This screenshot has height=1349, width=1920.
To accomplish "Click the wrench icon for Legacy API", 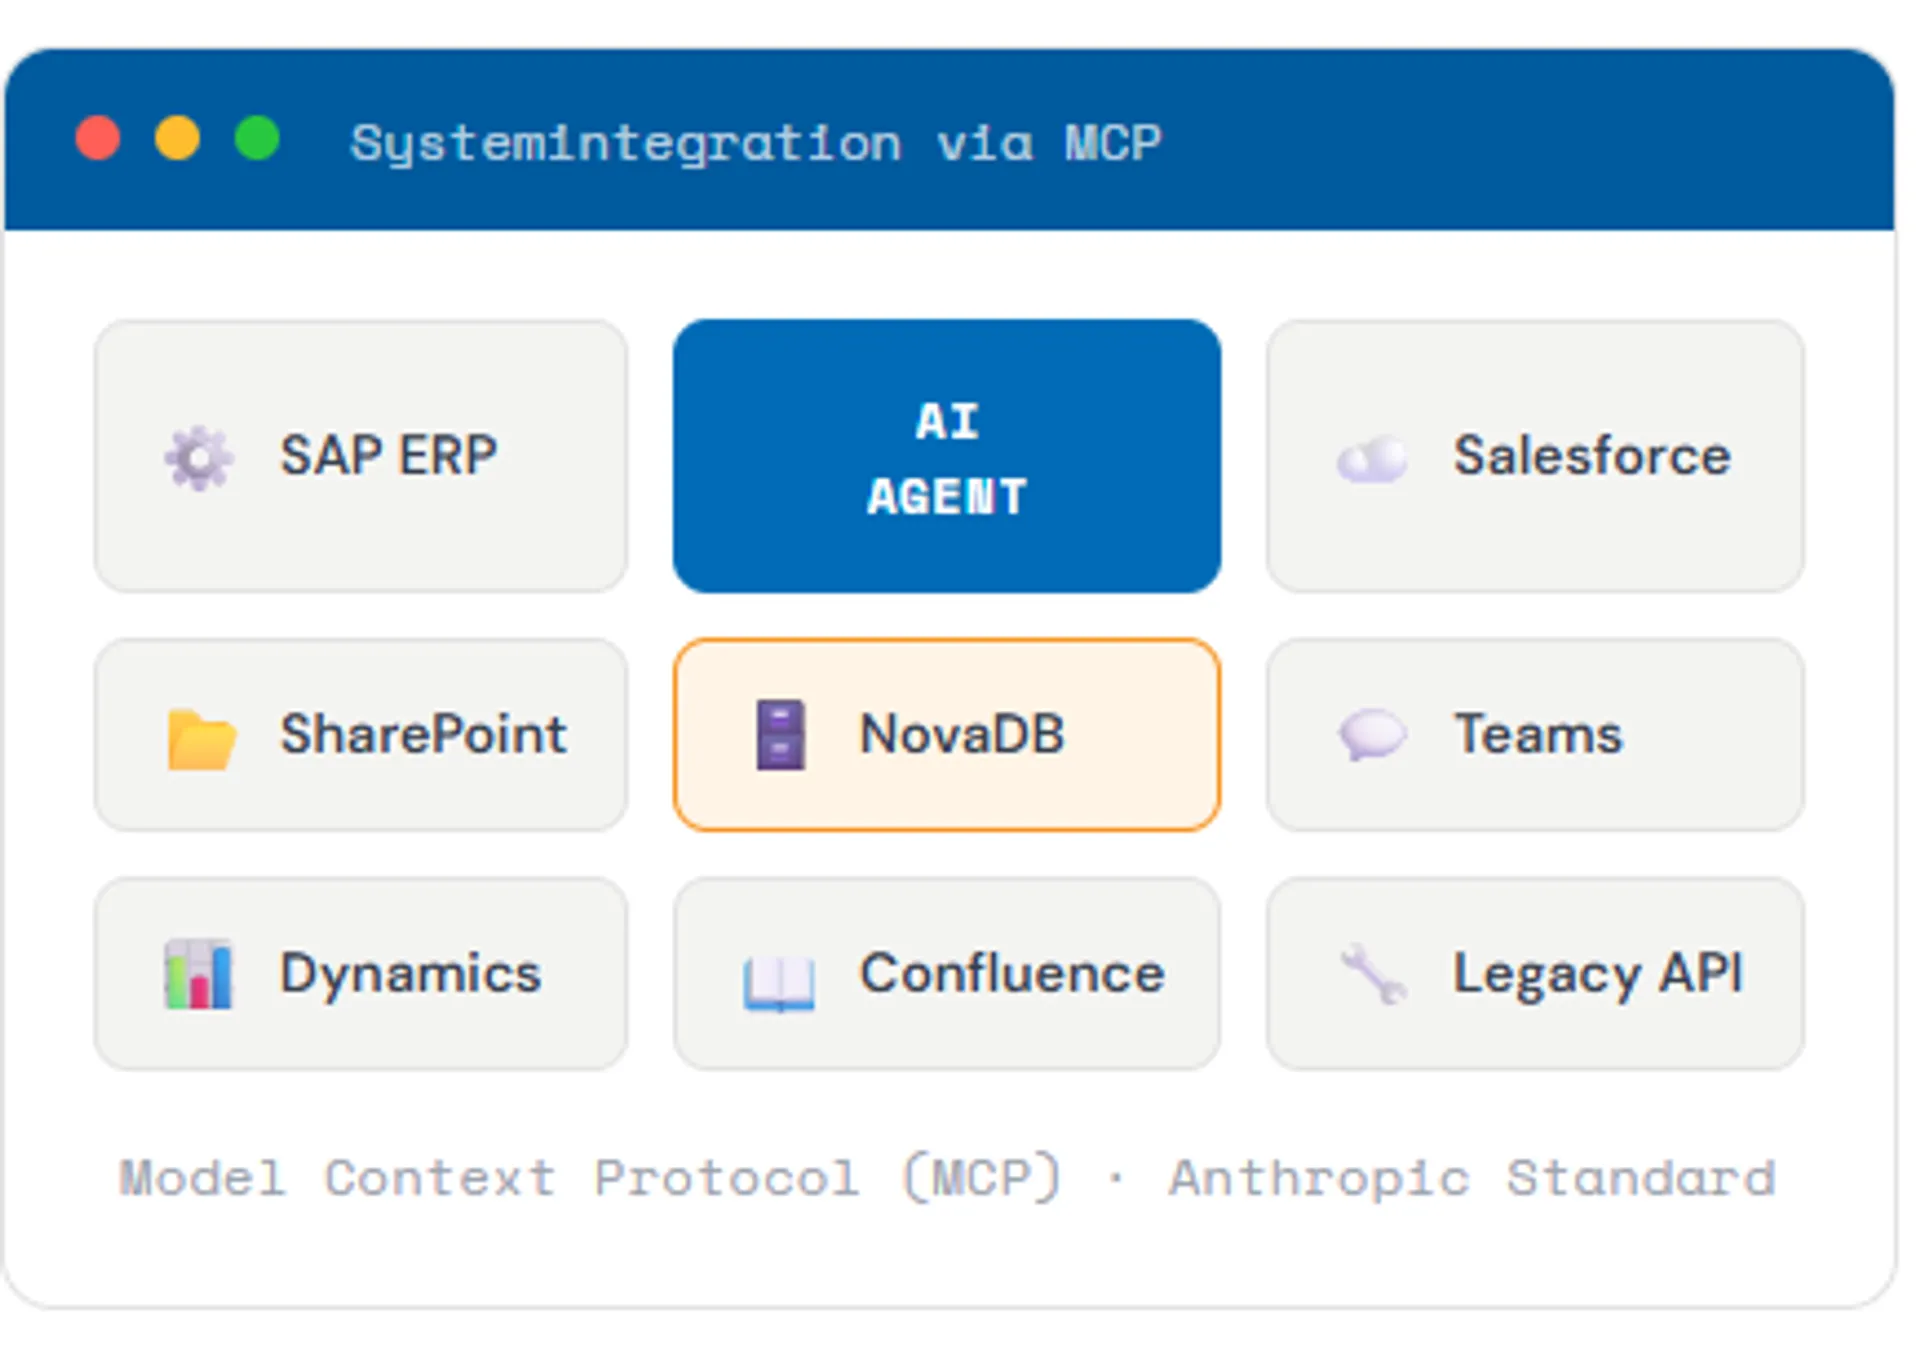I will pos(1373,974).
